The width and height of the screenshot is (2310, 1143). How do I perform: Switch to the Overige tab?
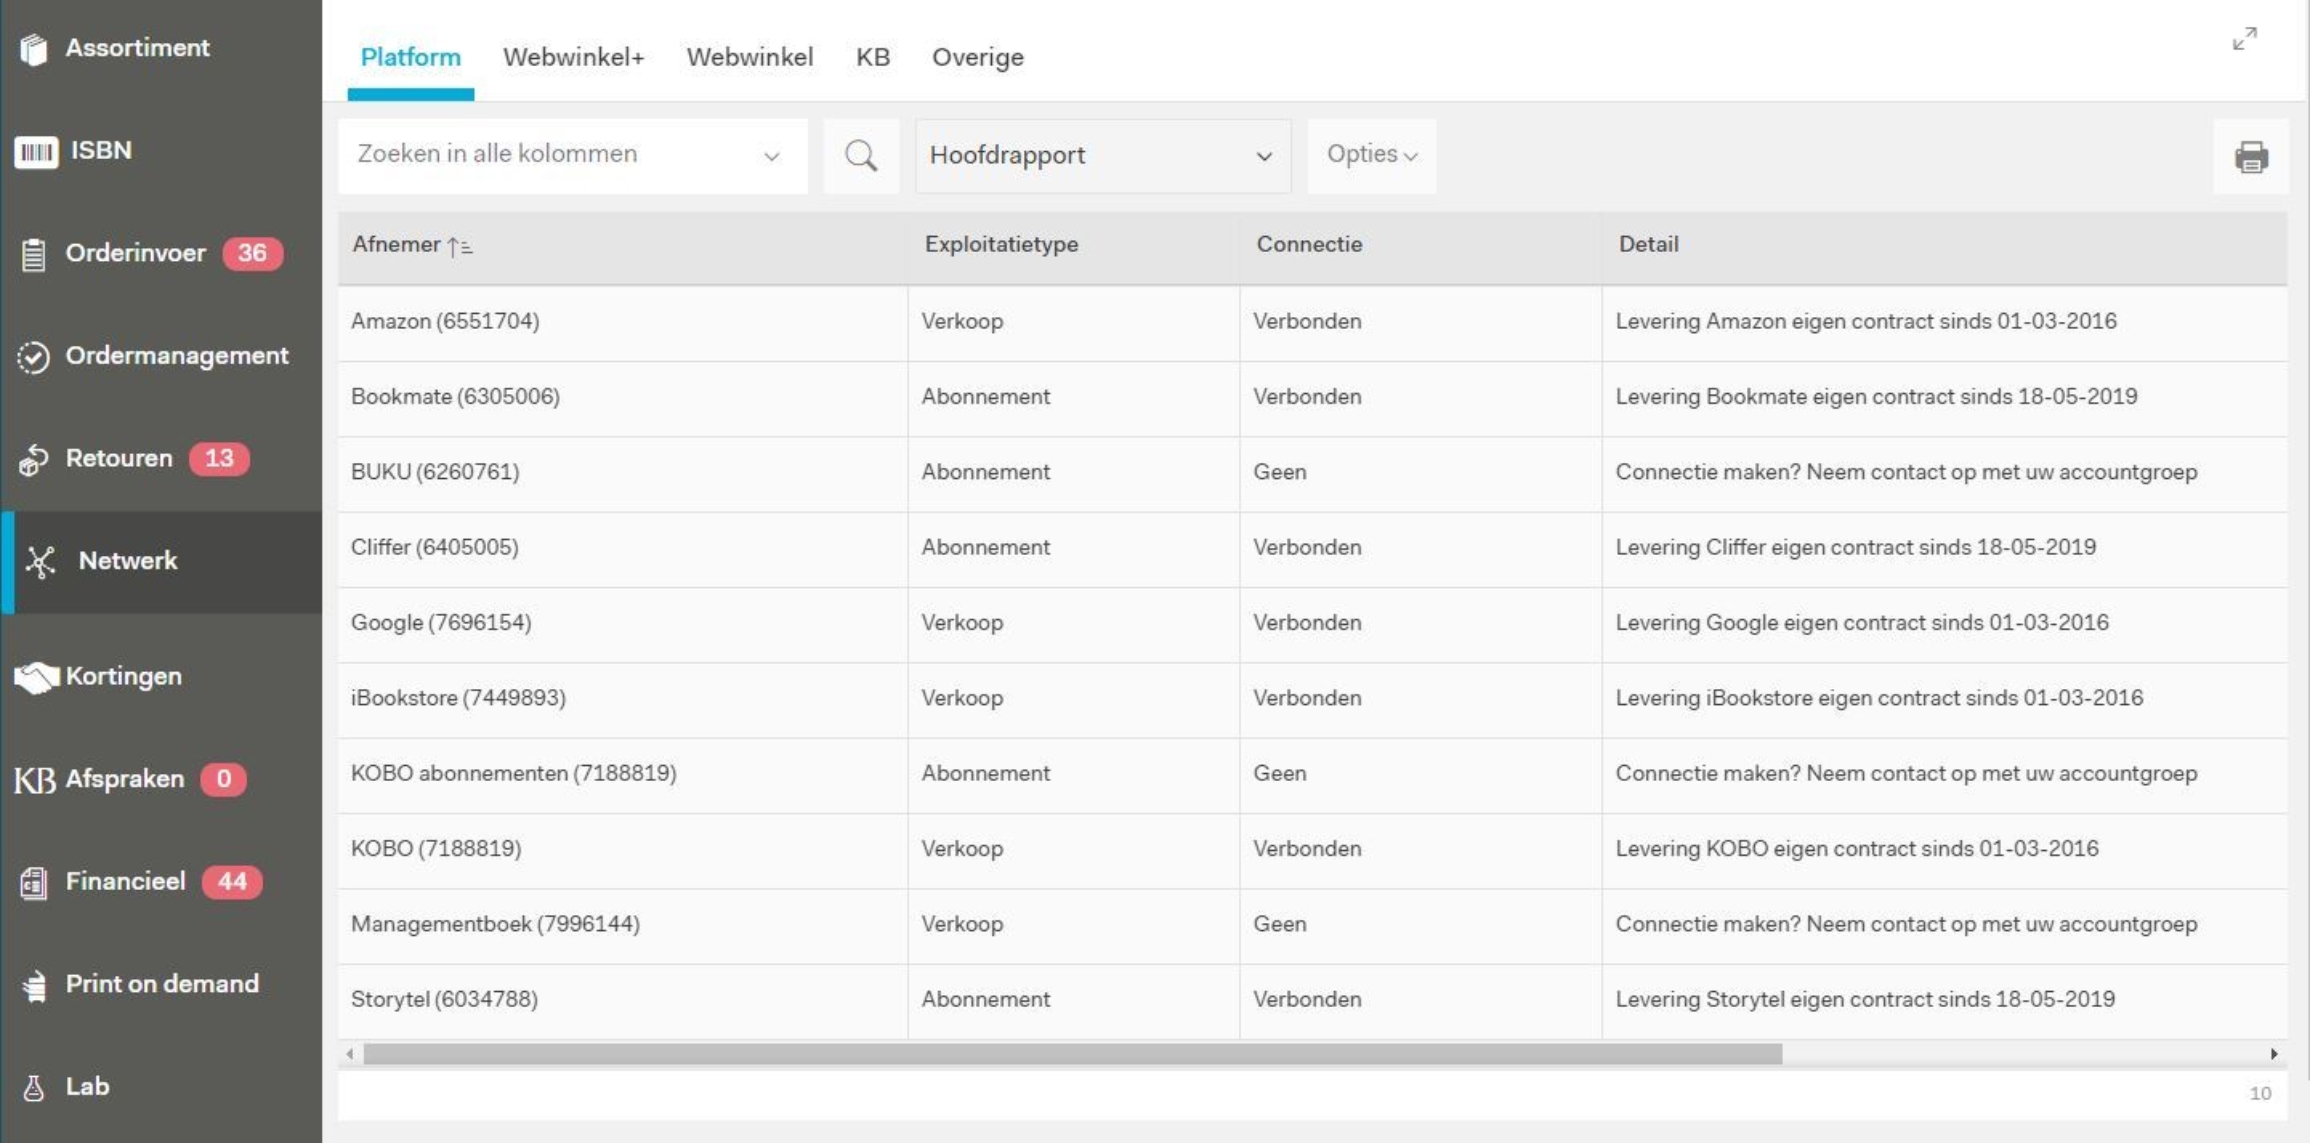tap(977, 57)
